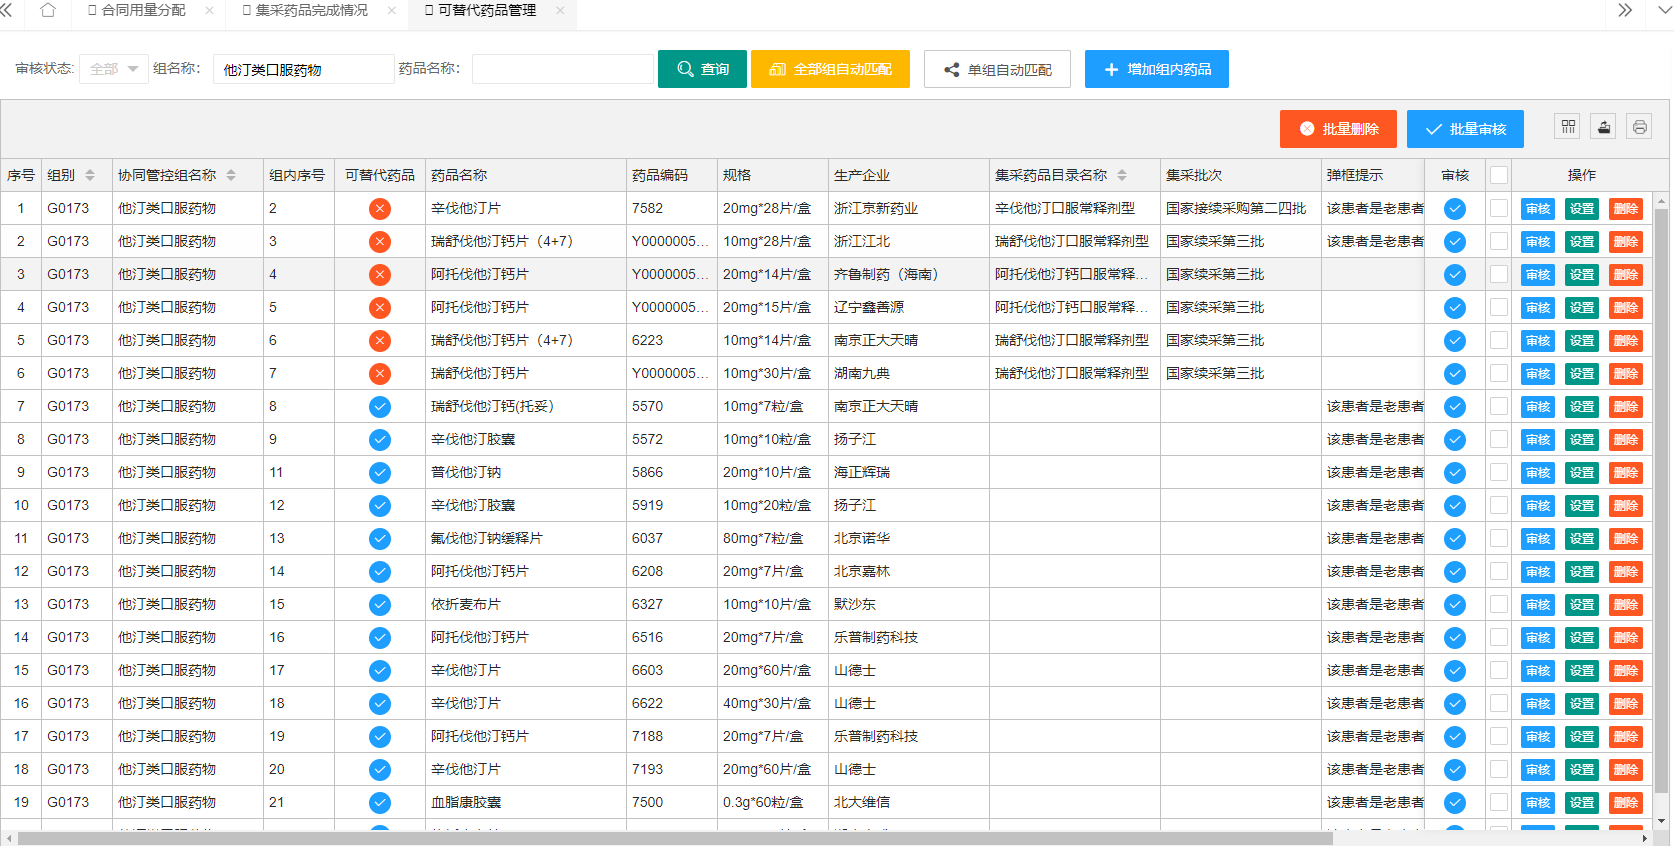The height and width of the screenshot is (846, 1674).
Task: Click the export table icon
Action: 1604,127
